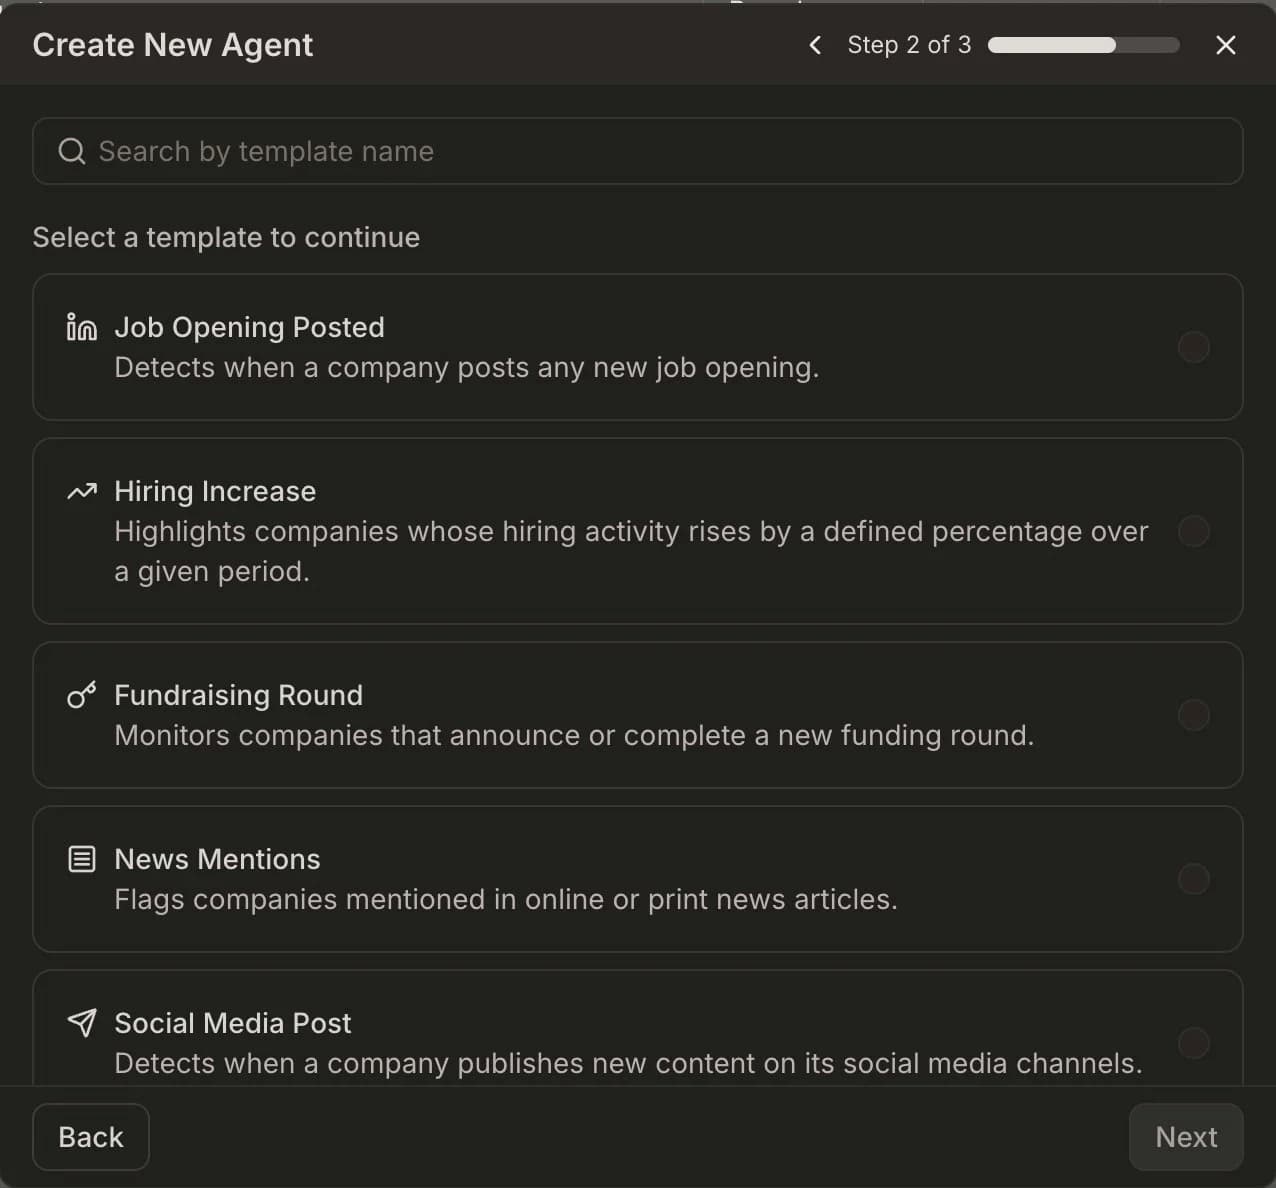
Task: Choose the Hiring Increase template card
Action: point(638,531)
